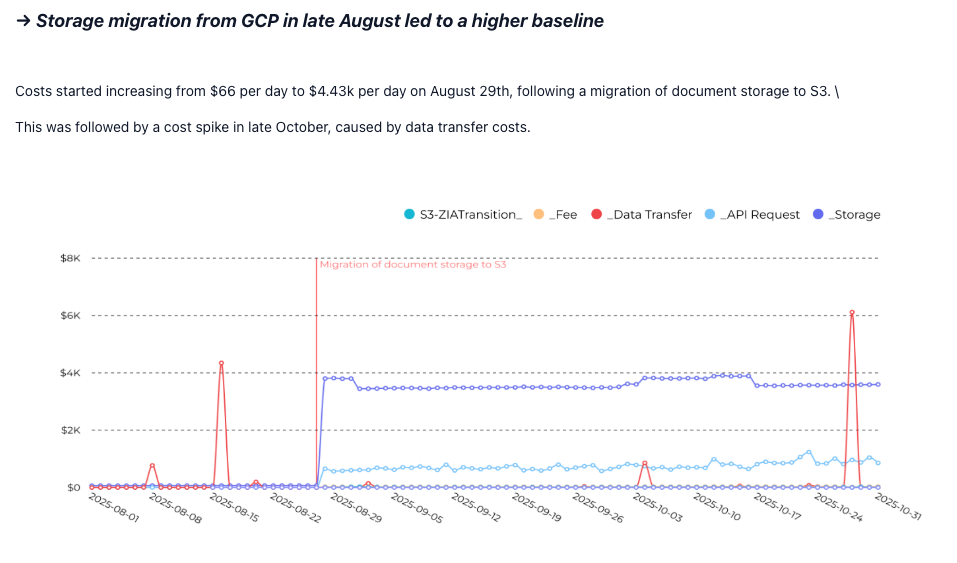Screen dimensions: 957x563
Task: Click the arrow before the "Storage migration" heading
Action: click(23, 21)
